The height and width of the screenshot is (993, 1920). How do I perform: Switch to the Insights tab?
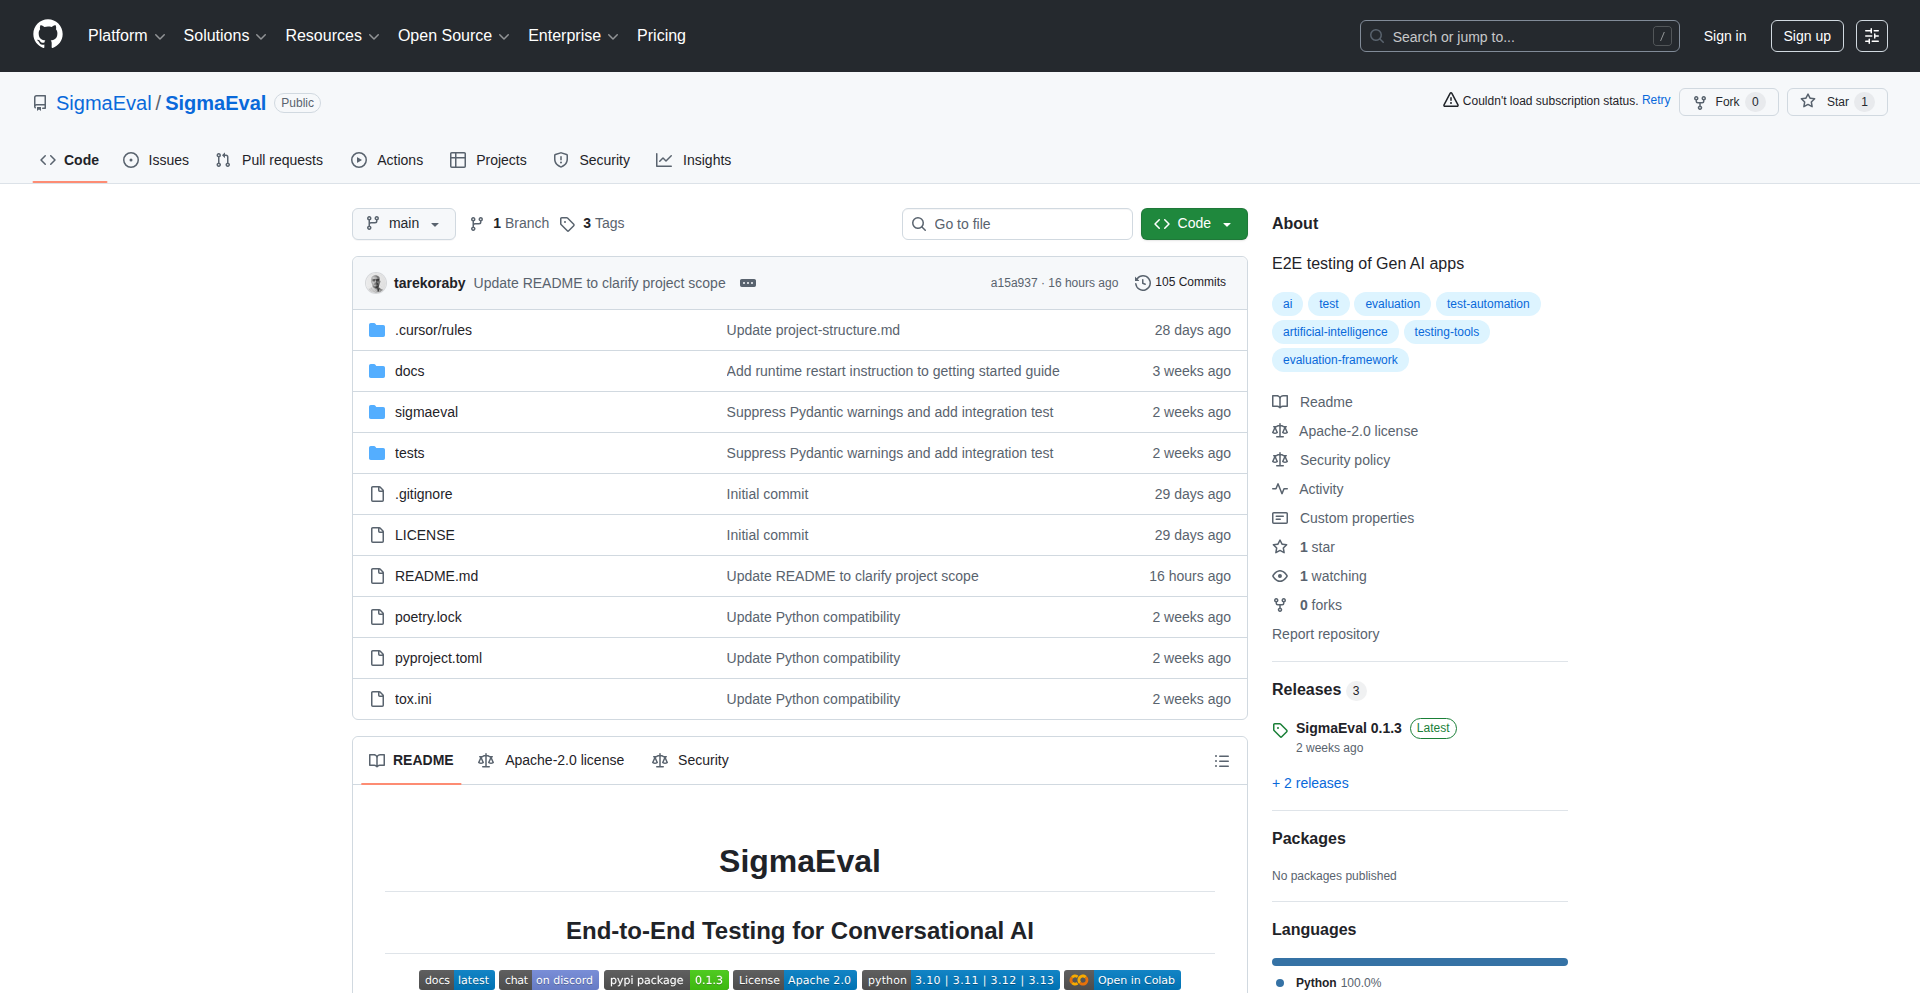click(x=694, y=160)
